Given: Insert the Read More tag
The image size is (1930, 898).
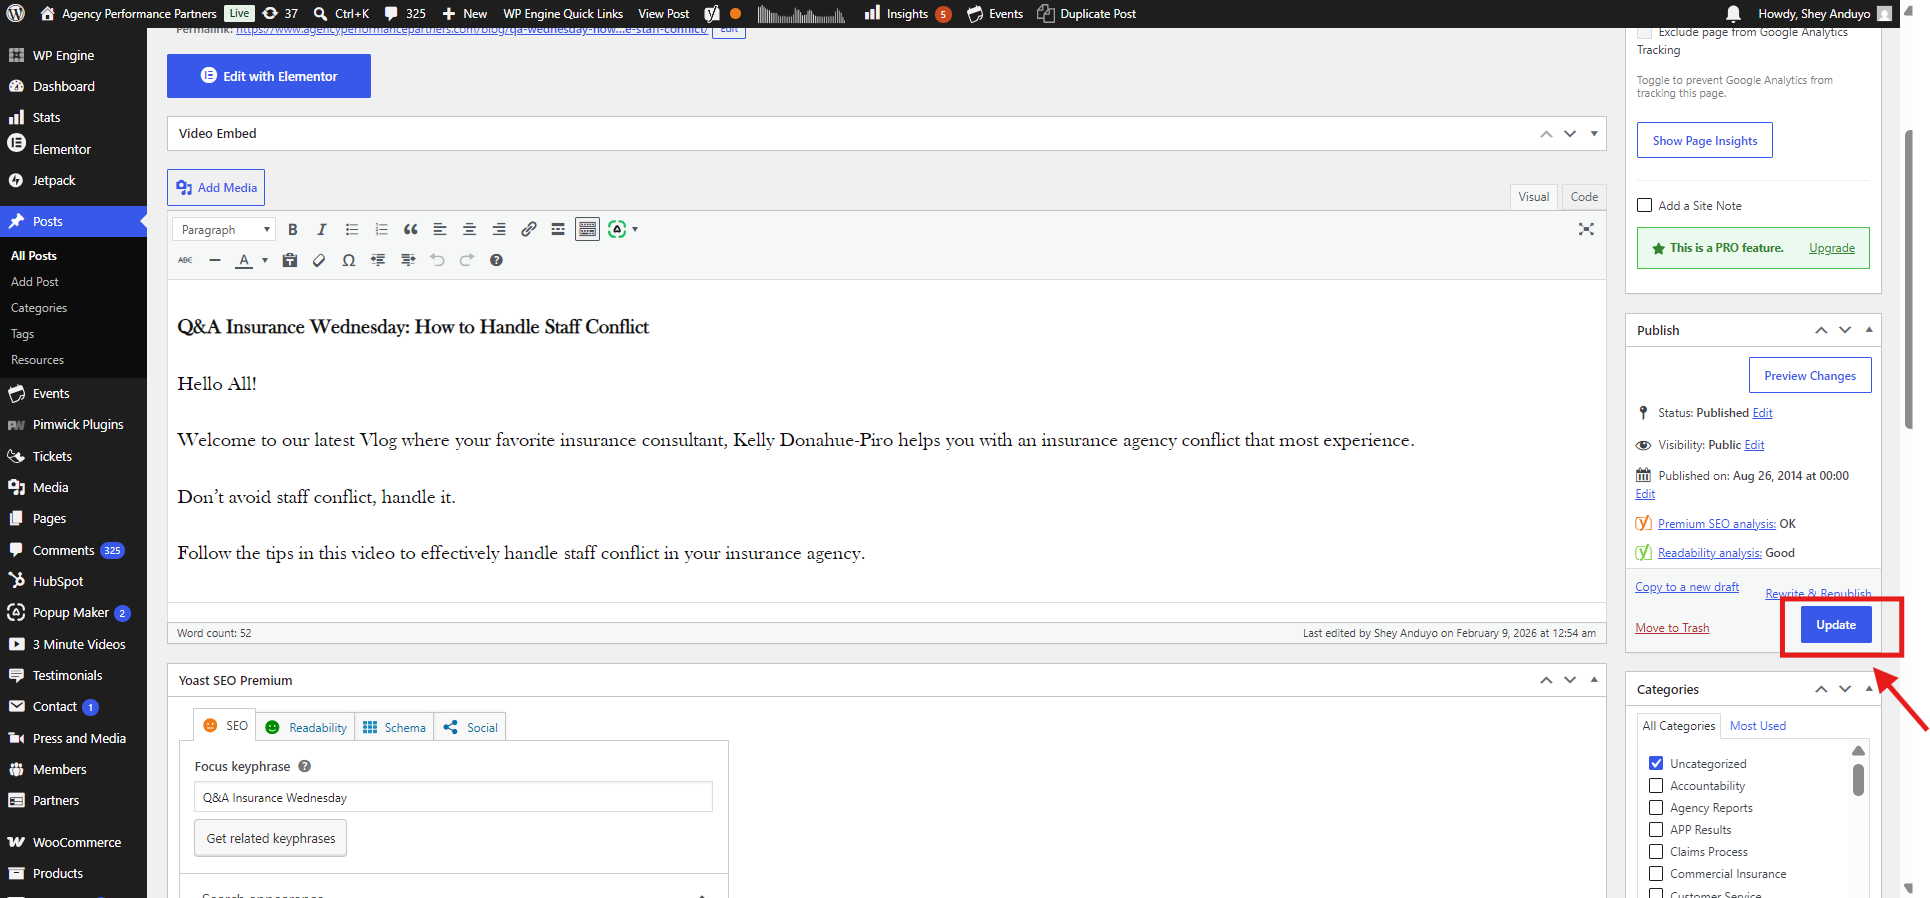Looking at the screenshot, I should (558, 230).
